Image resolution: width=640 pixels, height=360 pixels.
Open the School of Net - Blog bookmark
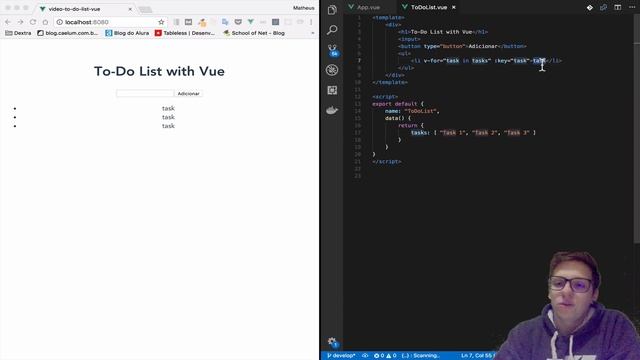tap(254, 33)
